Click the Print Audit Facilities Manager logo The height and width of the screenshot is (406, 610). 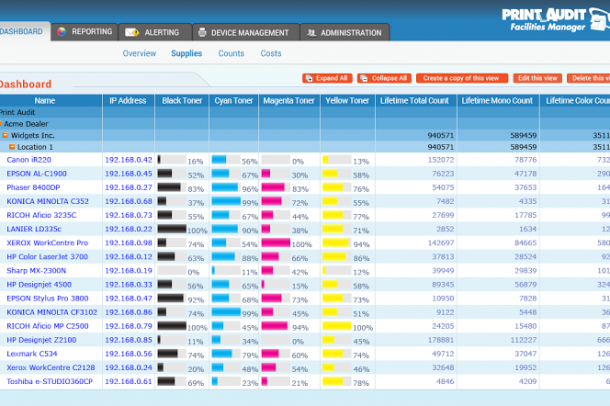pyautogui.click(x=556, y=19)
